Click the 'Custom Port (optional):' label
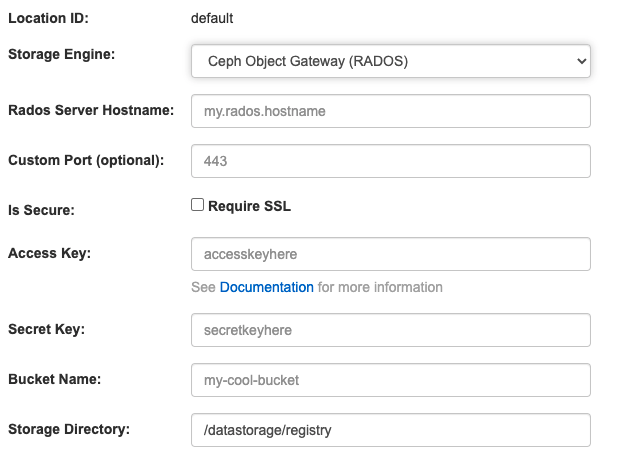The image size is (622, 462). (x=85, y=160)
